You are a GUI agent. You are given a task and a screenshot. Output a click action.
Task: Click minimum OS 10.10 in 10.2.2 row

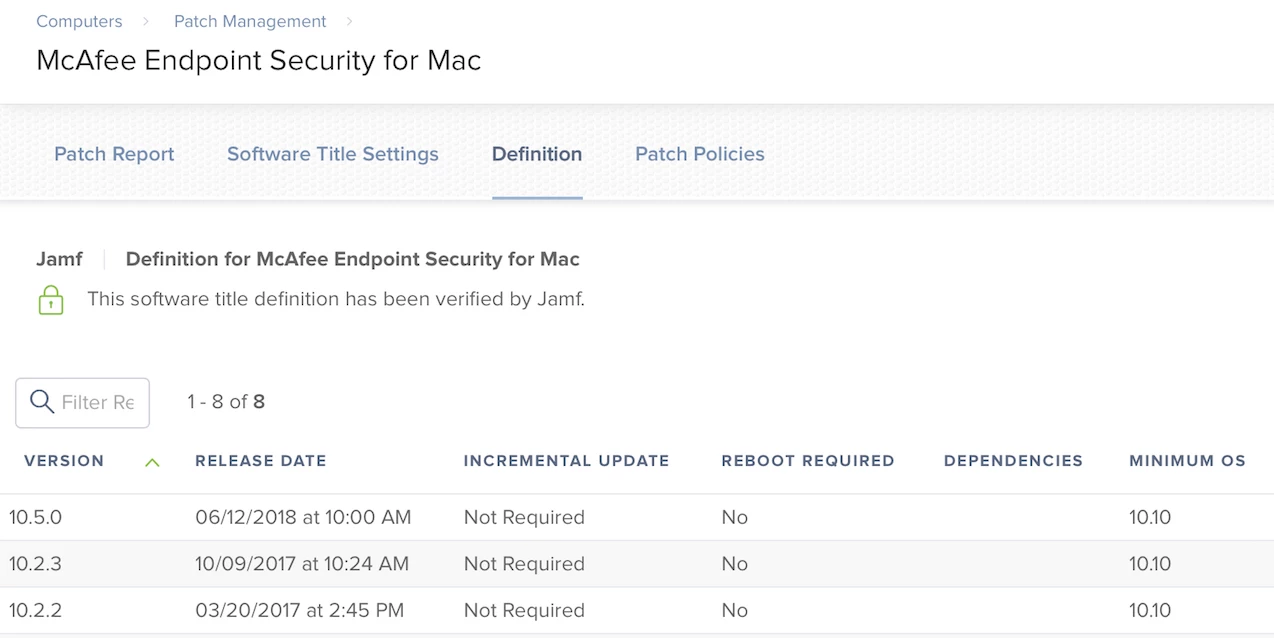(x=1150, y=610)
